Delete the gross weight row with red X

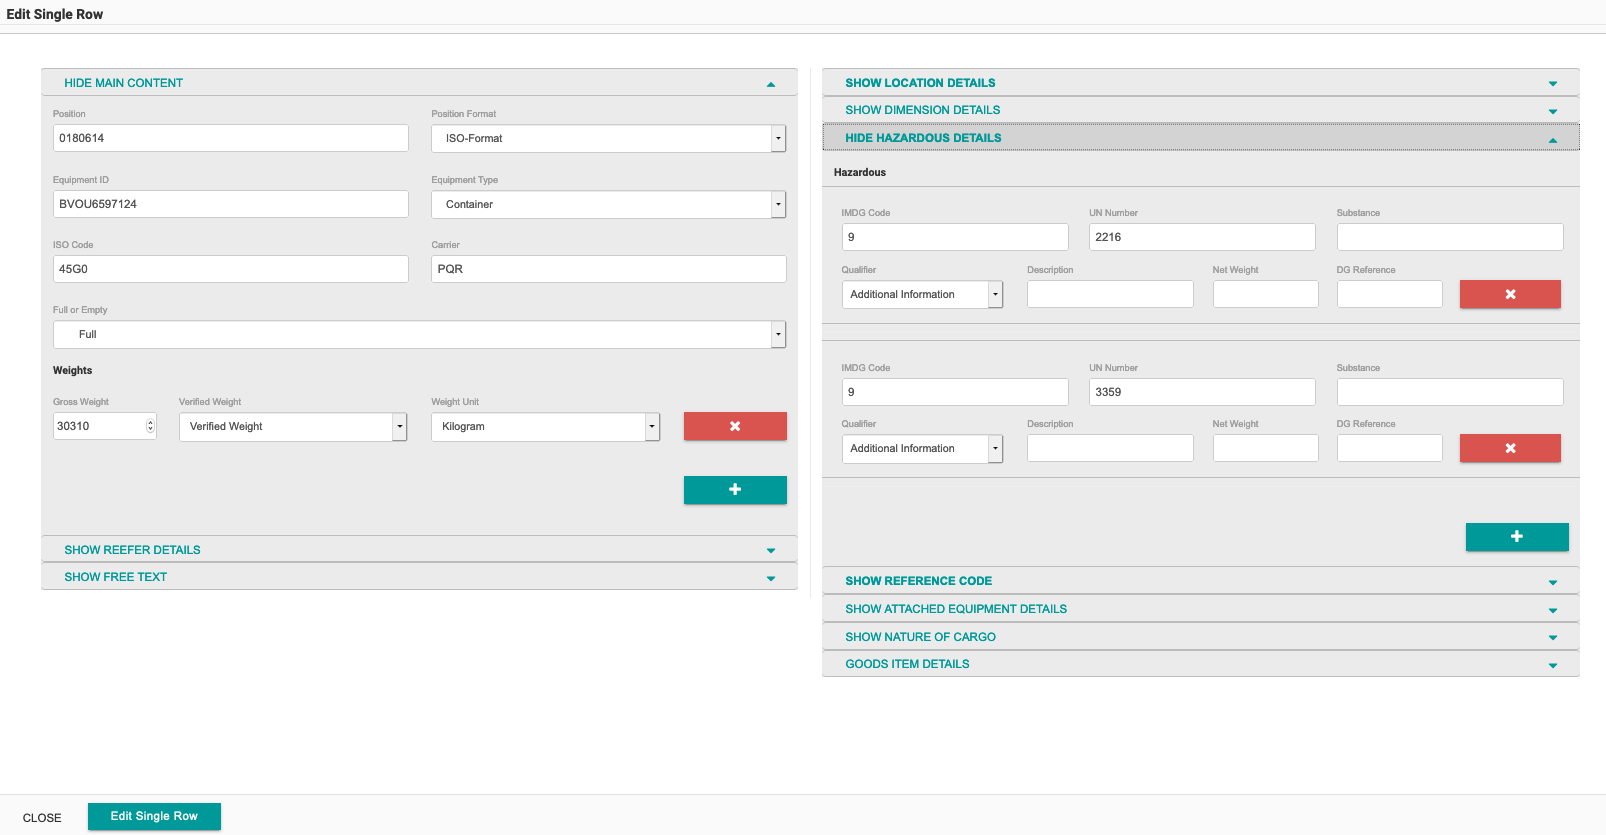pyautogui.click(x=735, y=426)
